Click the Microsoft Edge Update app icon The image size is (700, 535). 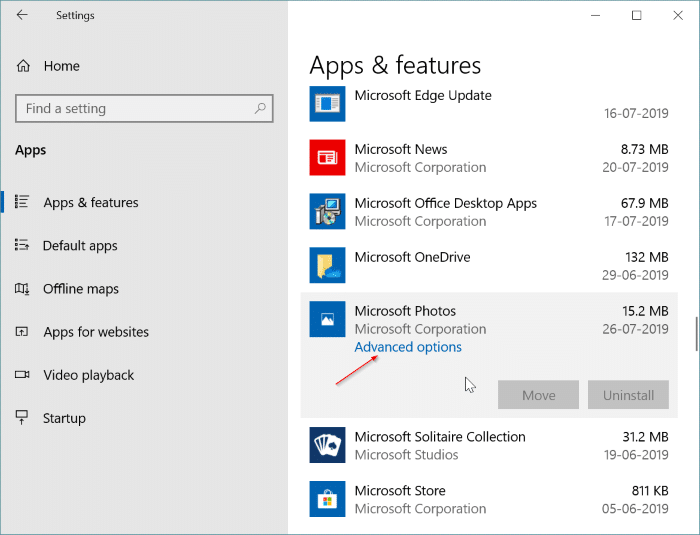[327, 104]
